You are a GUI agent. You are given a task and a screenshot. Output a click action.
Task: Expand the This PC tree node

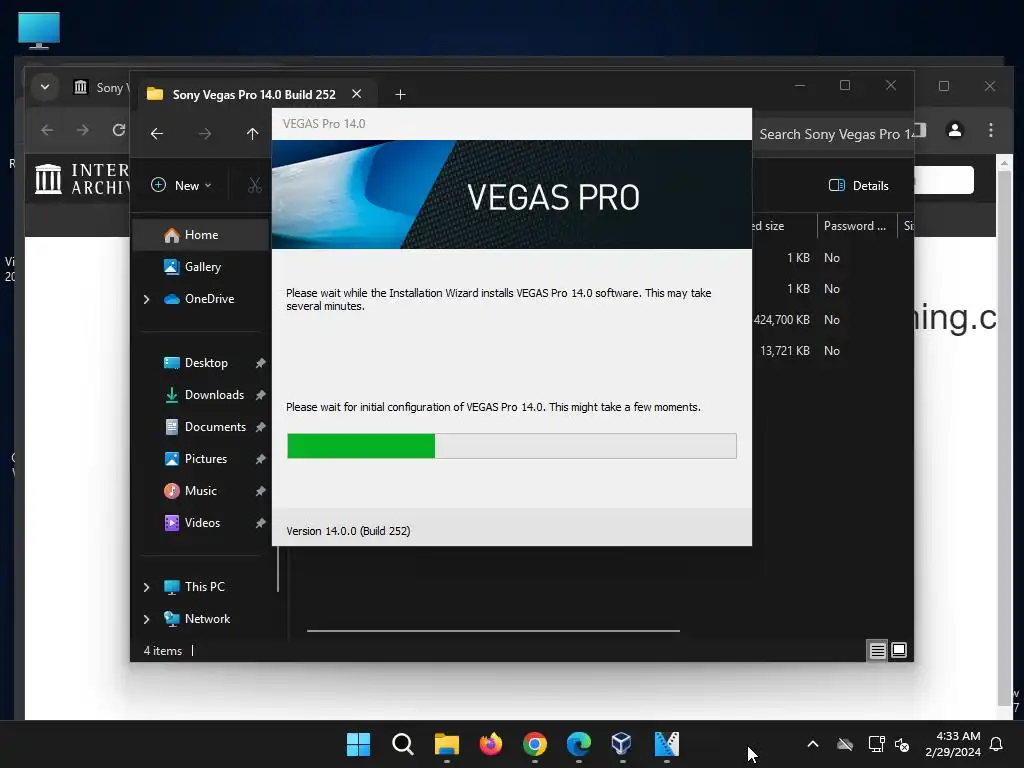coord(146,587)
